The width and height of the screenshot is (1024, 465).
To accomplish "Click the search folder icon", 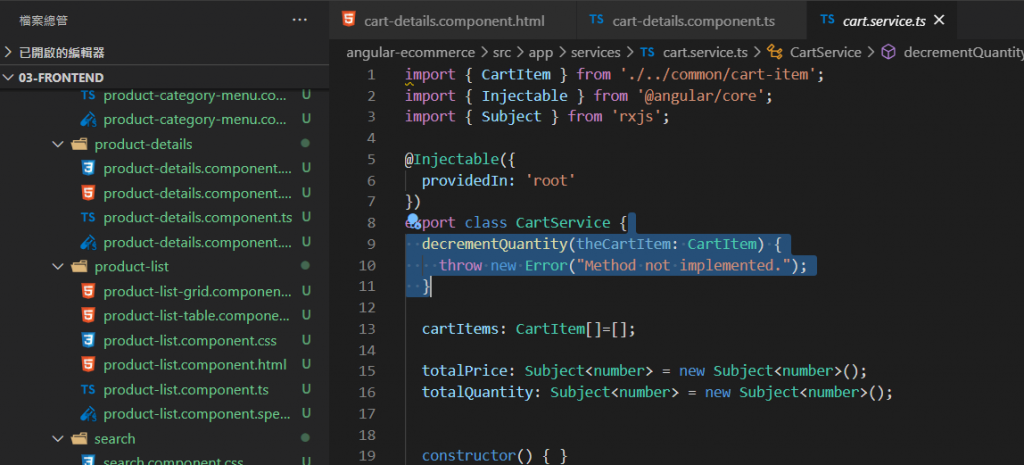I will click(x=79, y=438).
